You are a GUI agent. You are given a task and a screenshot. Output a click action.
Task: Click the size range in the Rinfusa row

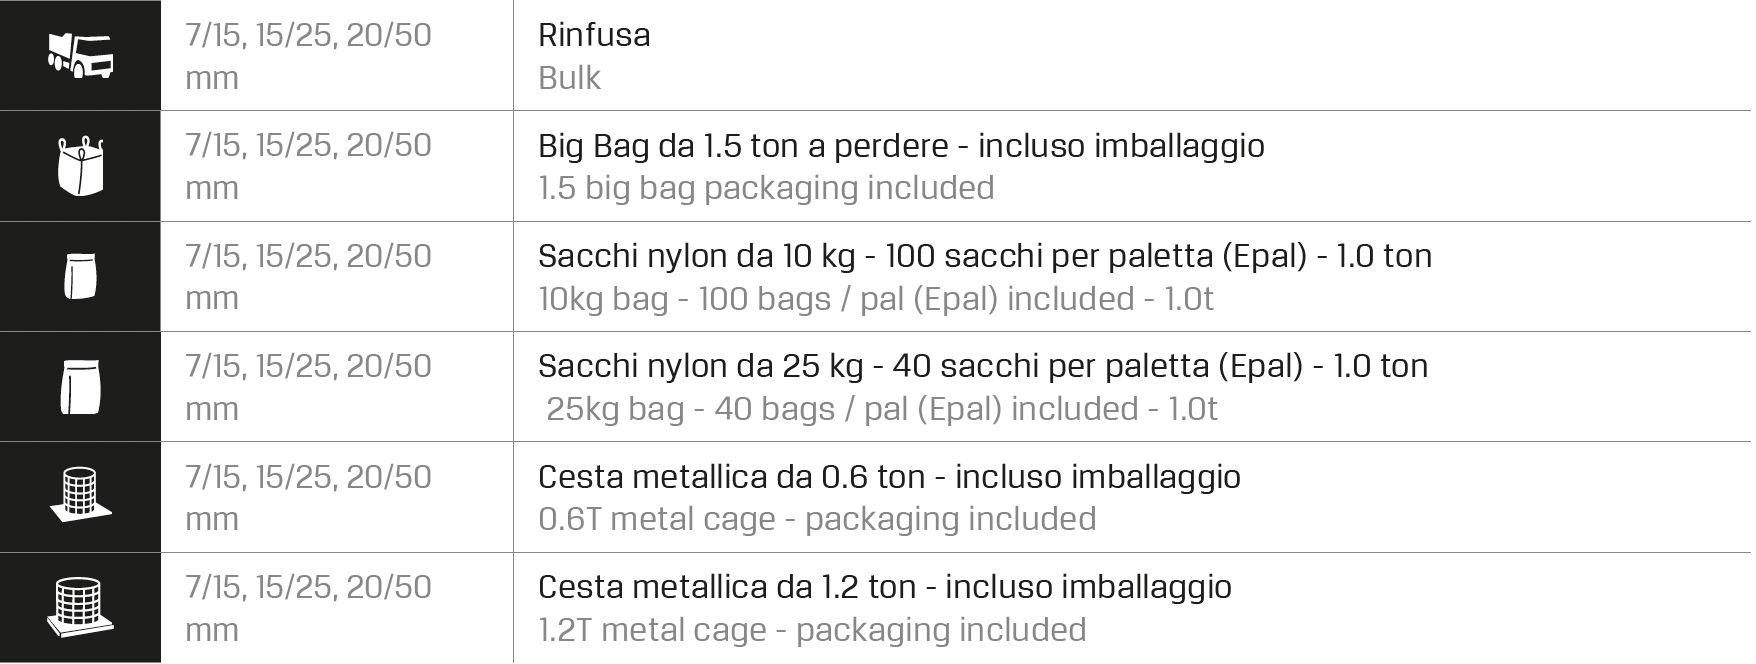click(x=308, y=55)
